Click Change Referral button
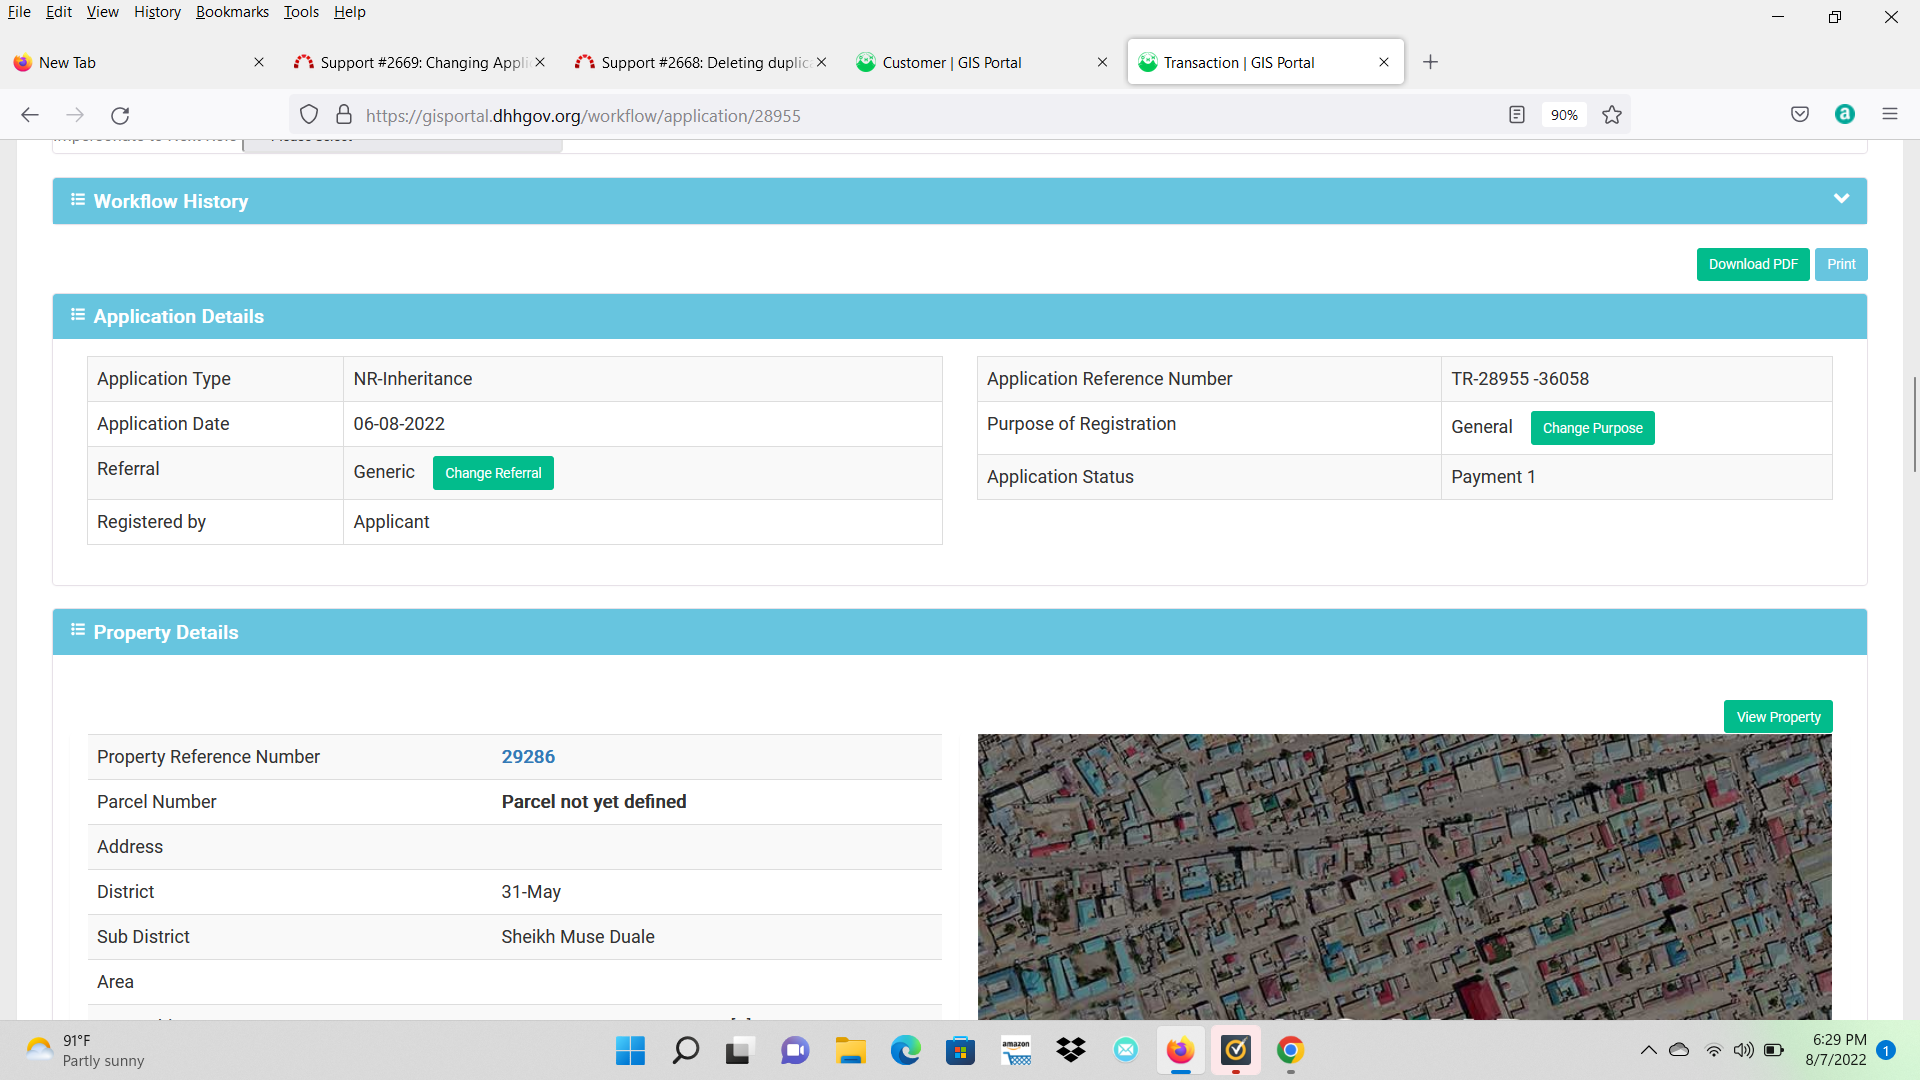This screenshot has width=1920, height=1080. click(493, 473)
